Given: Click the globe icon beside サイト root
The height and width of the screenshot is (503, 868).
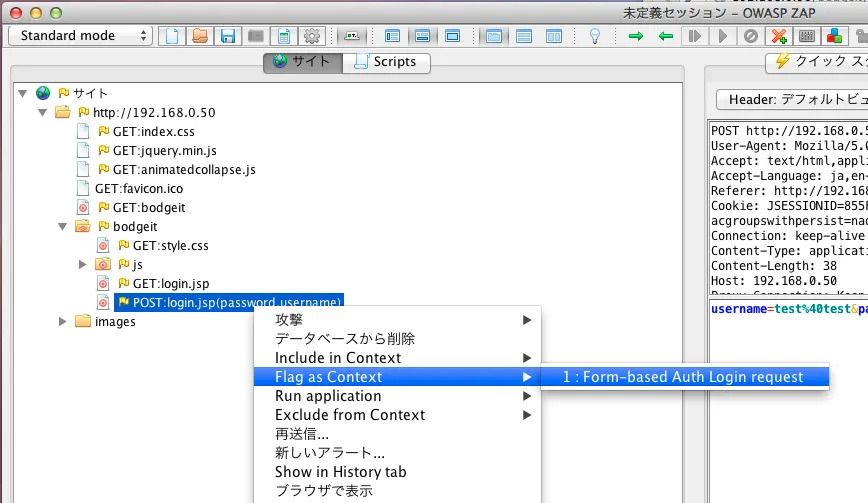Looking at the screenshot, I should [43, 93].
